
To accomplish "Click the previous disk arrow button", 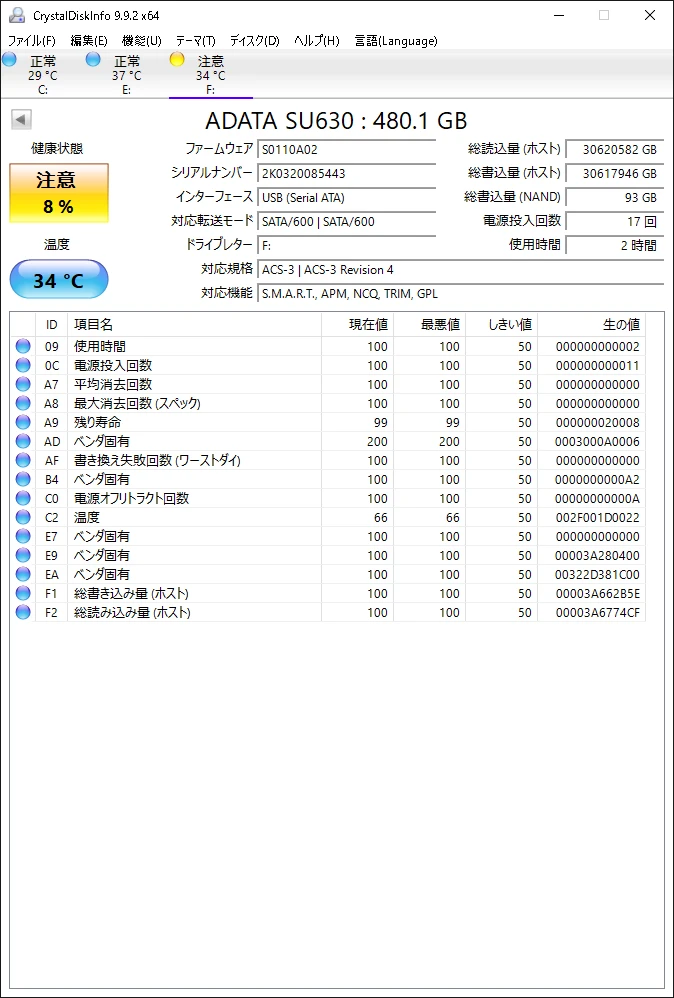I will tap(22, 119).
